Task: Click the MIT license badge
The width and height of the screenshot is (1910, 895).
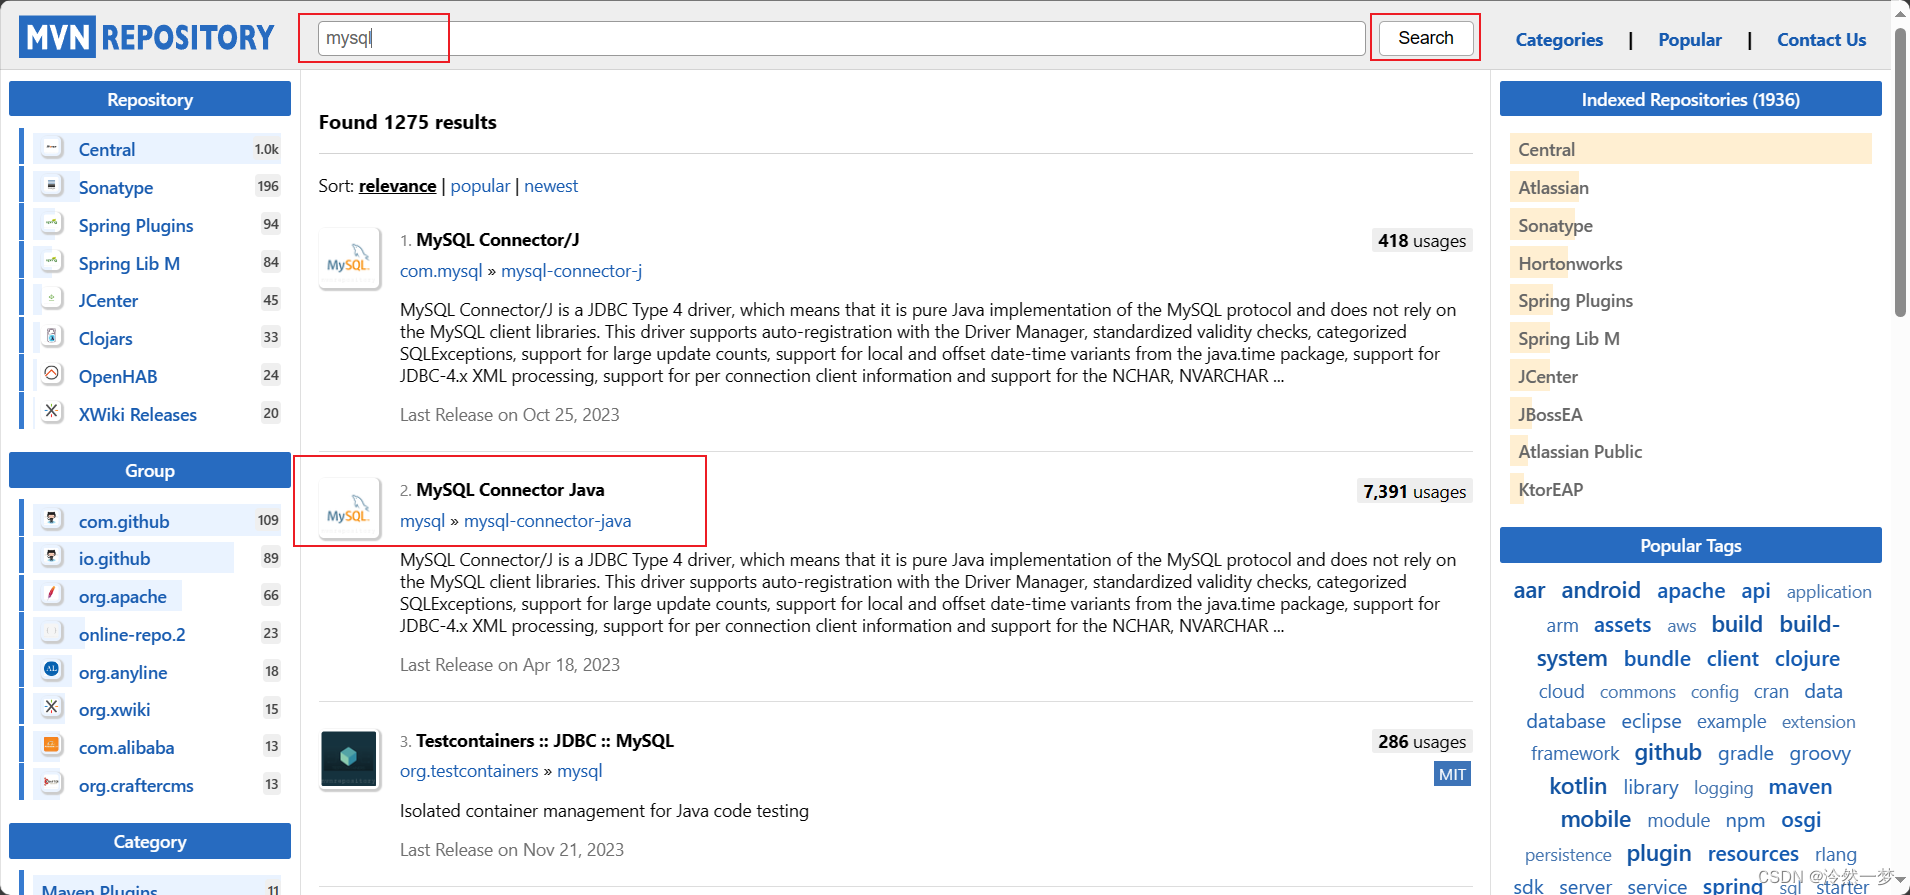Action: point(1453,774)
